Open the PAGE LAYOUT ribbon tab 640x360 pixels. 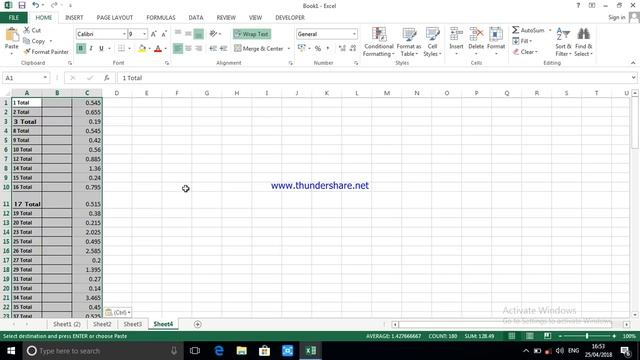pos(115,18)
